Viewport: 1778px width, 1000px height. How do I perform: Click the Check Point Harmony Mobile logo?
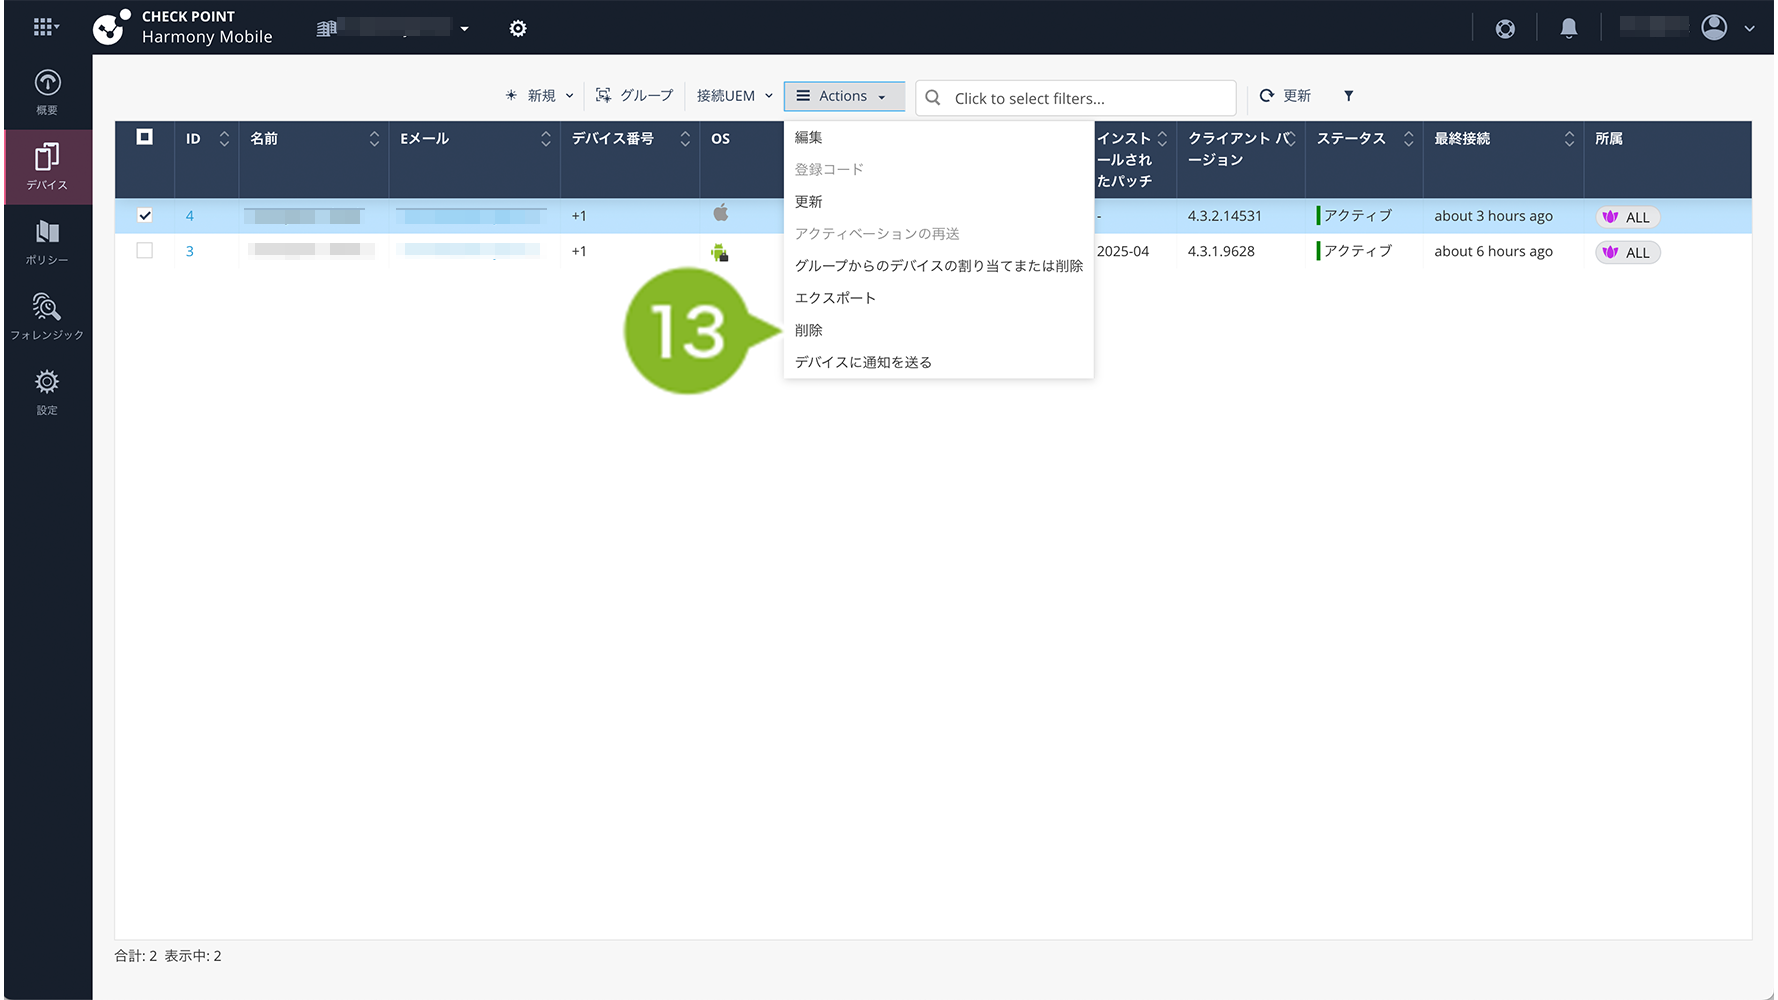pyautogui.click(x=183, y=27)
